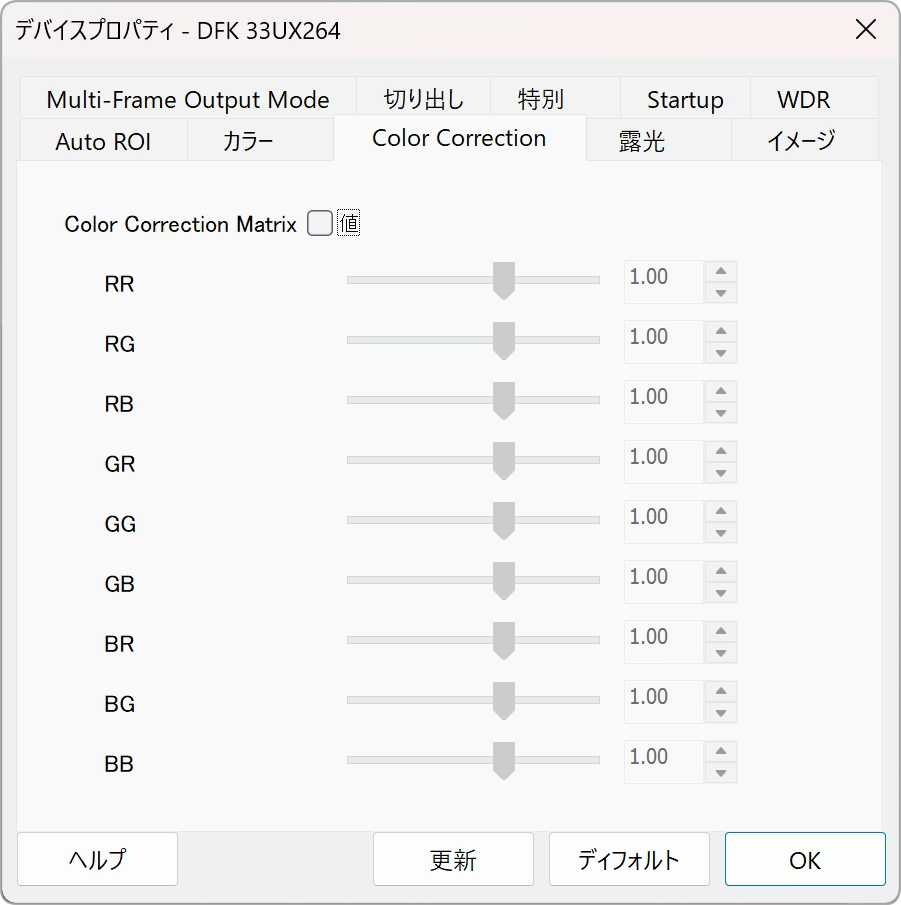The width and height of the screenshot is (901, 905).
Task: Enable the Color Correction Matrix checkbox
Action: pos(320,224)
